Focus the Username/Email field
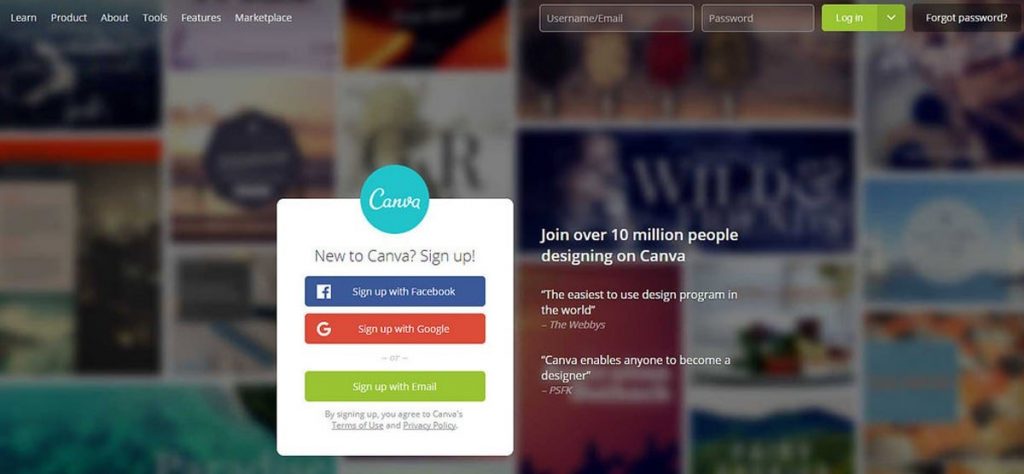The height and width of the screenshot is (474, 1024). [616, 18]
